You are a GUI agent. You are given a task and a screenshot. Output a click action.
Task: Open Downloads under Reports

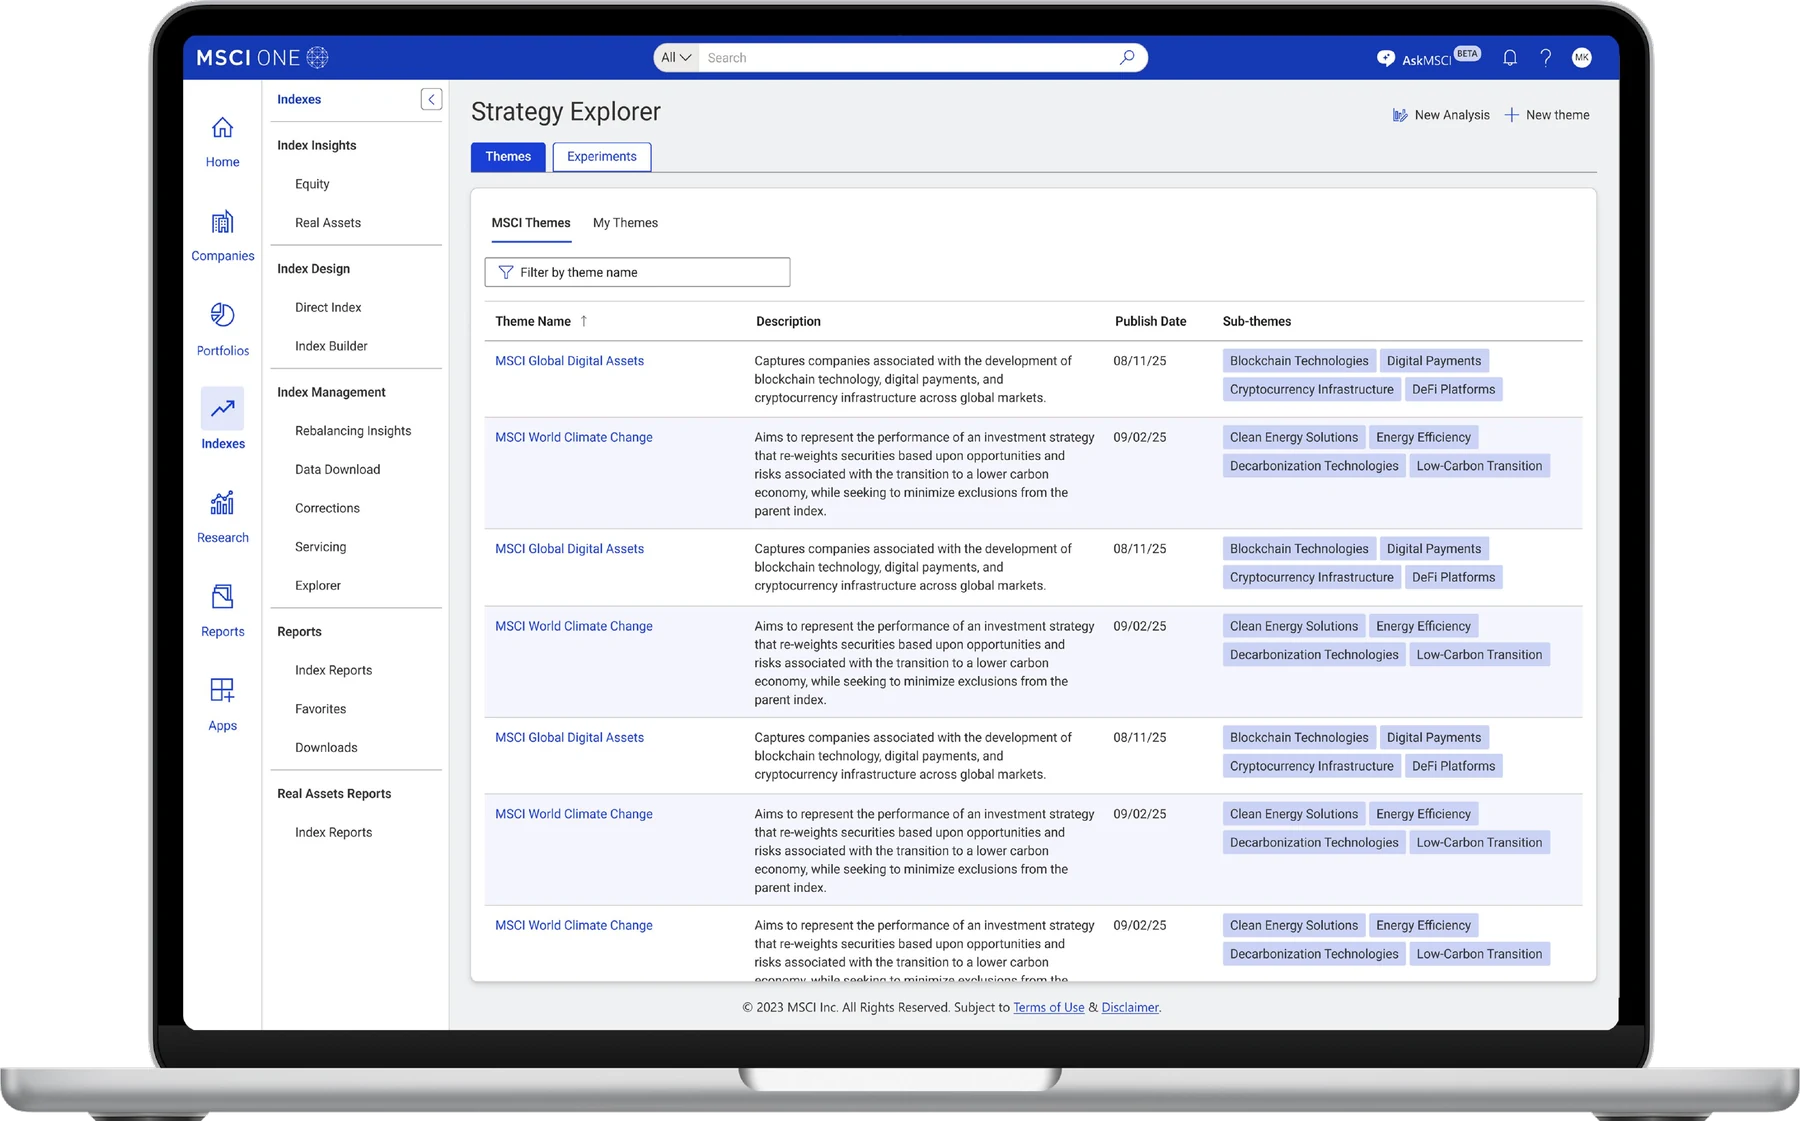point(326,748)
